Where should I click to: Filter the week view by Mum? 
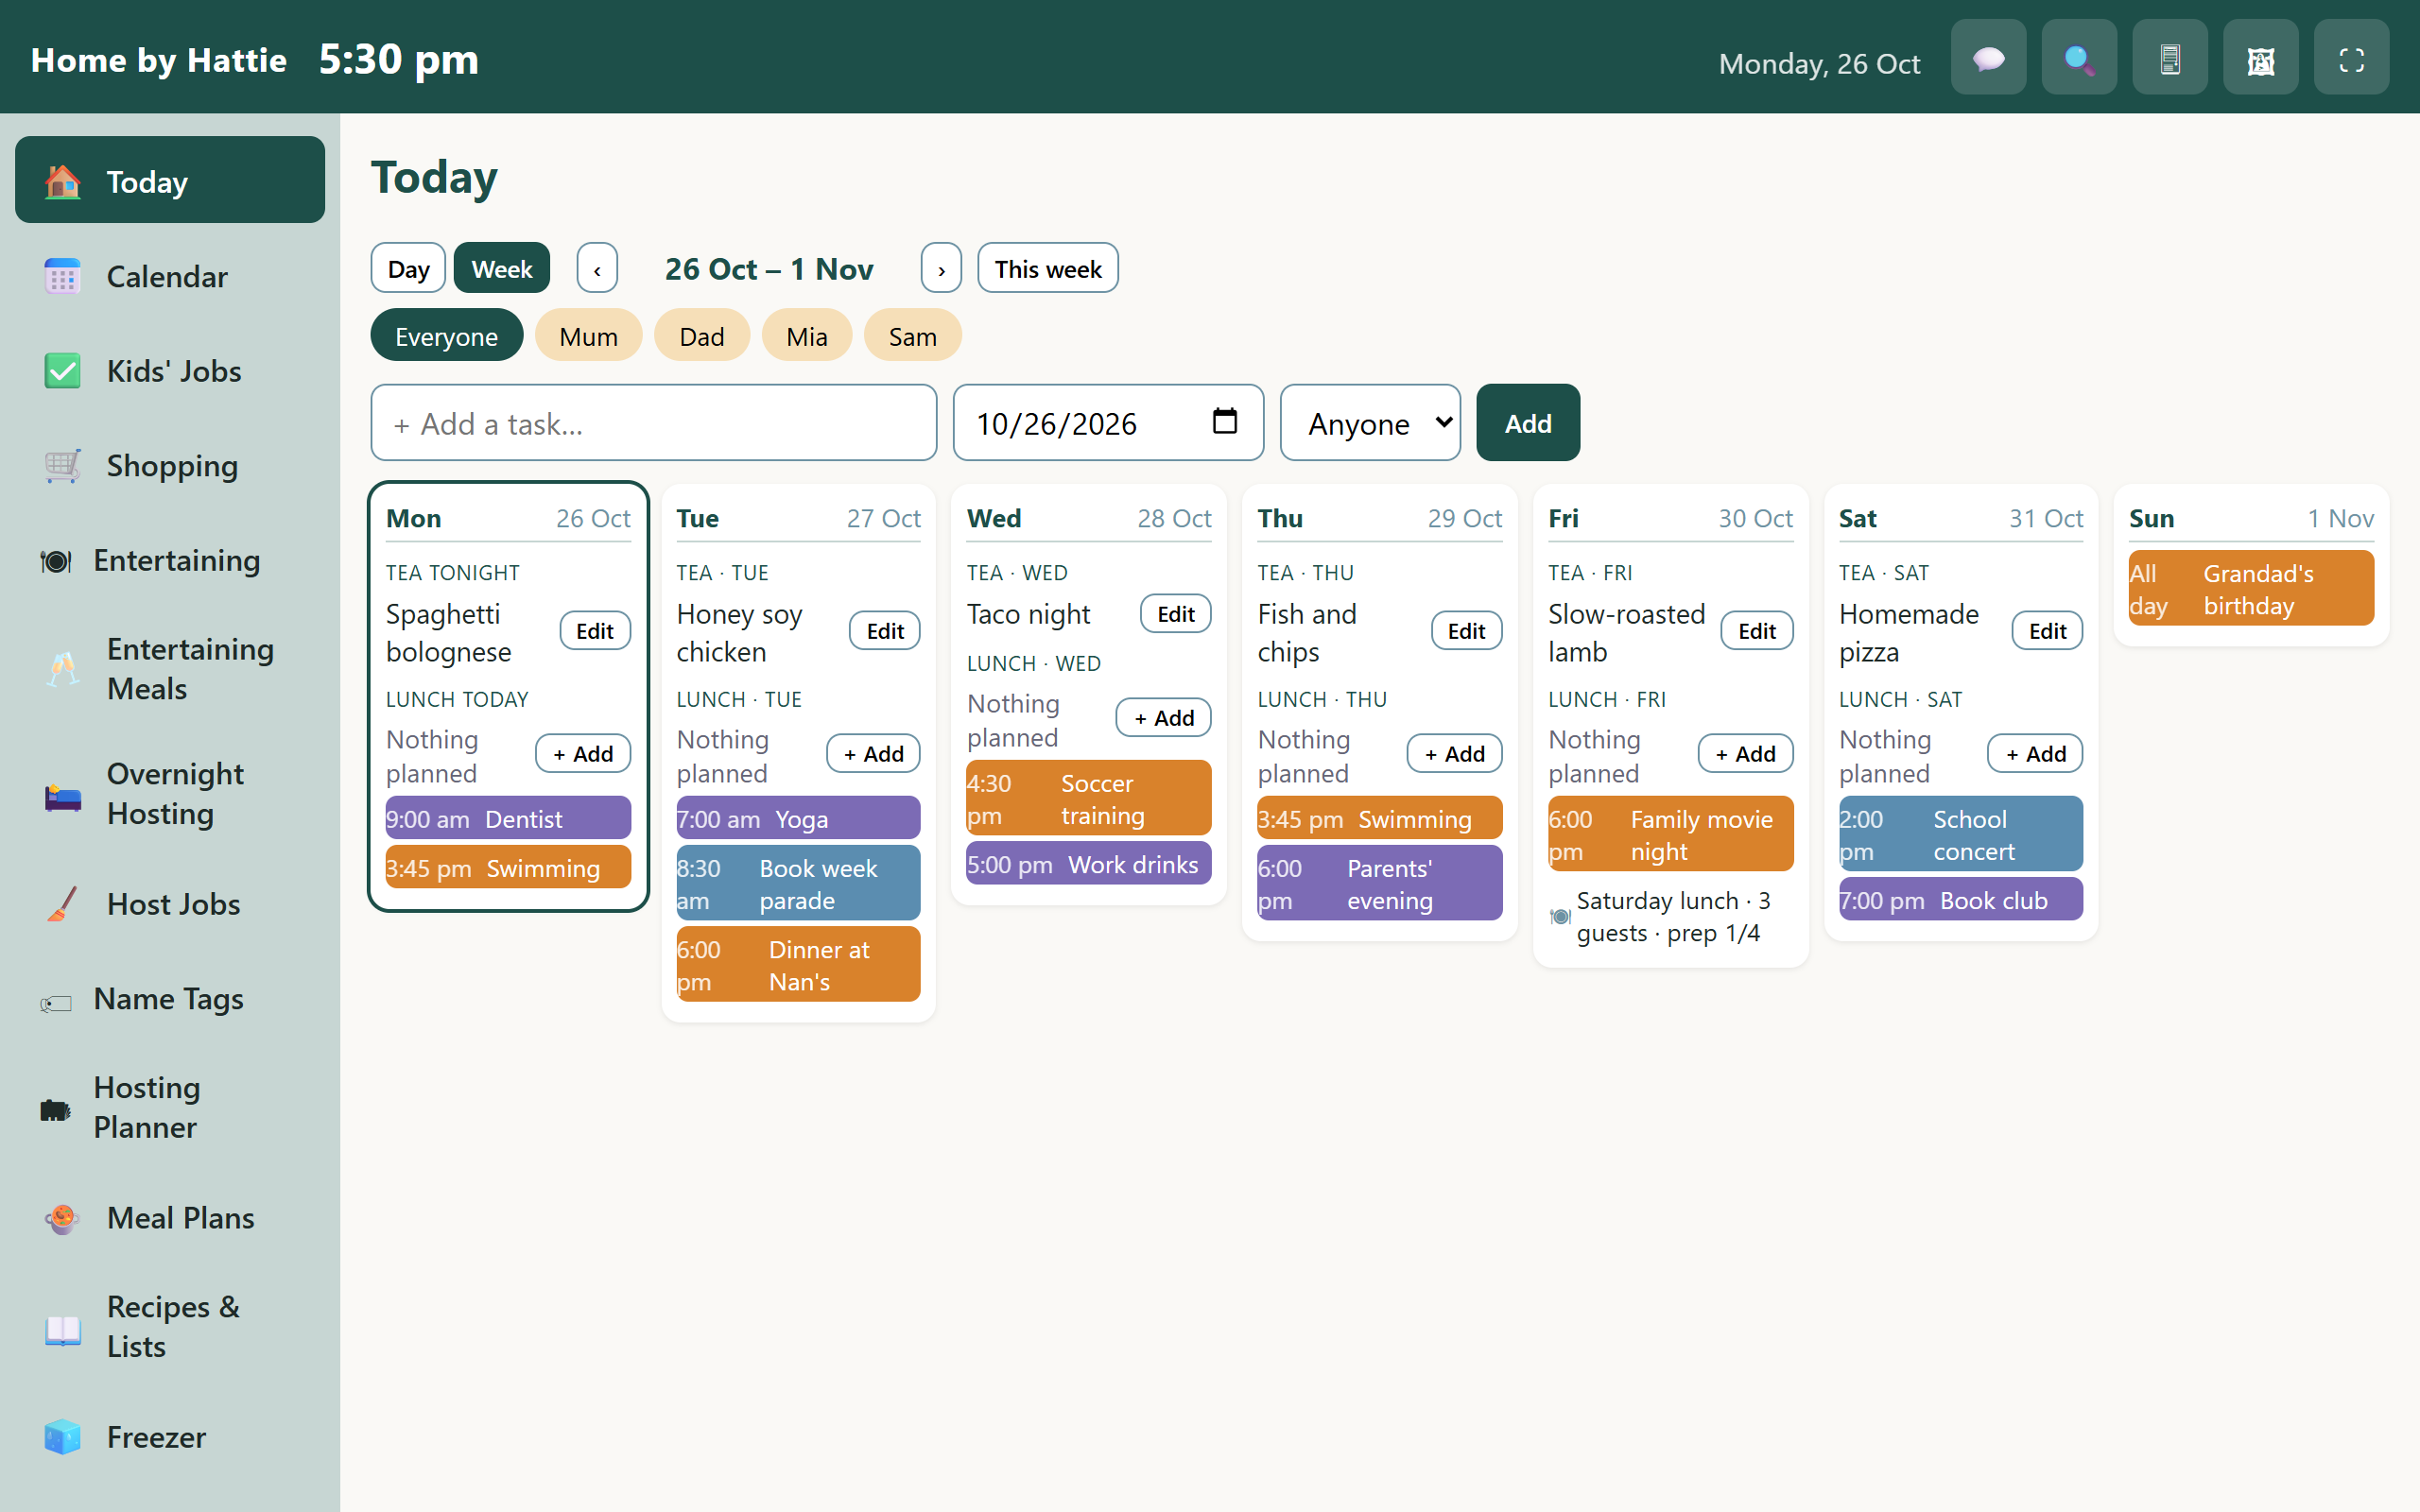pyautogui.click(x=588, y=336)
